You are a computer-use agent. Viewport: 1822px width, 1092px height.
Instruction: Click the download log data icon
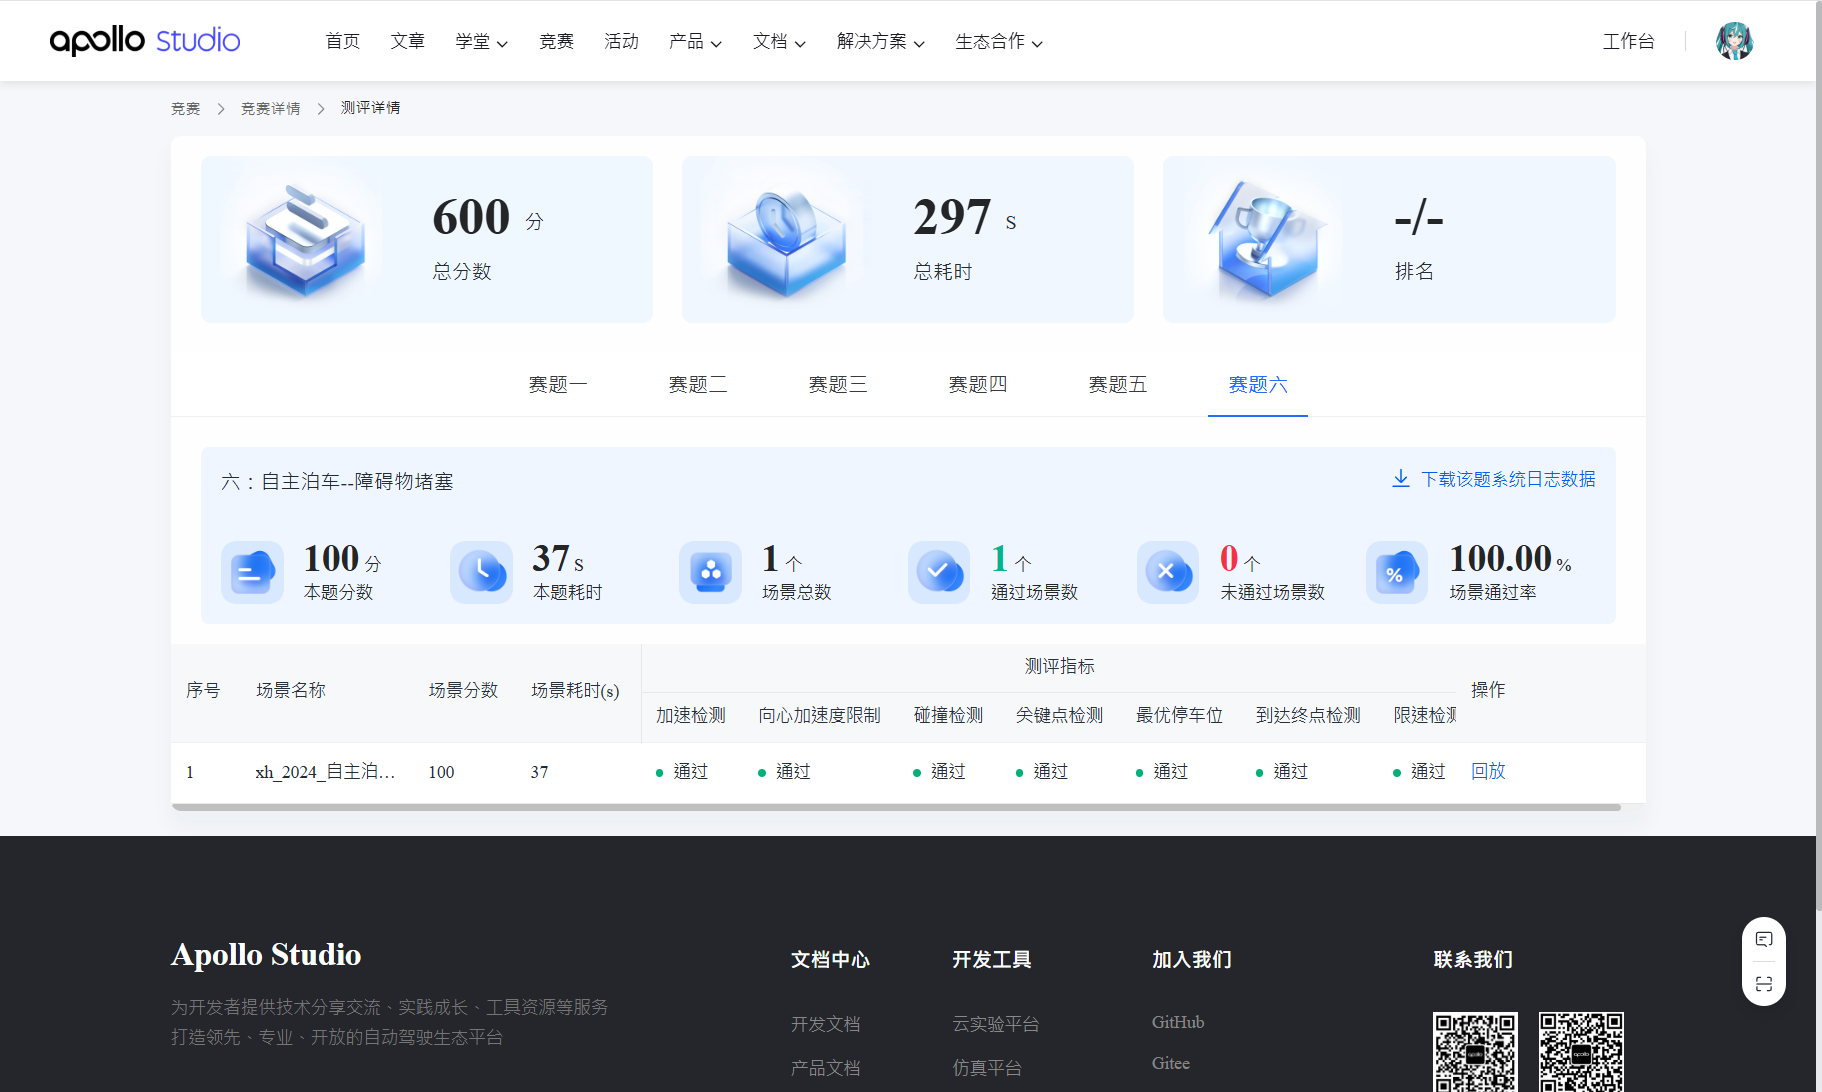(1401, 479)
